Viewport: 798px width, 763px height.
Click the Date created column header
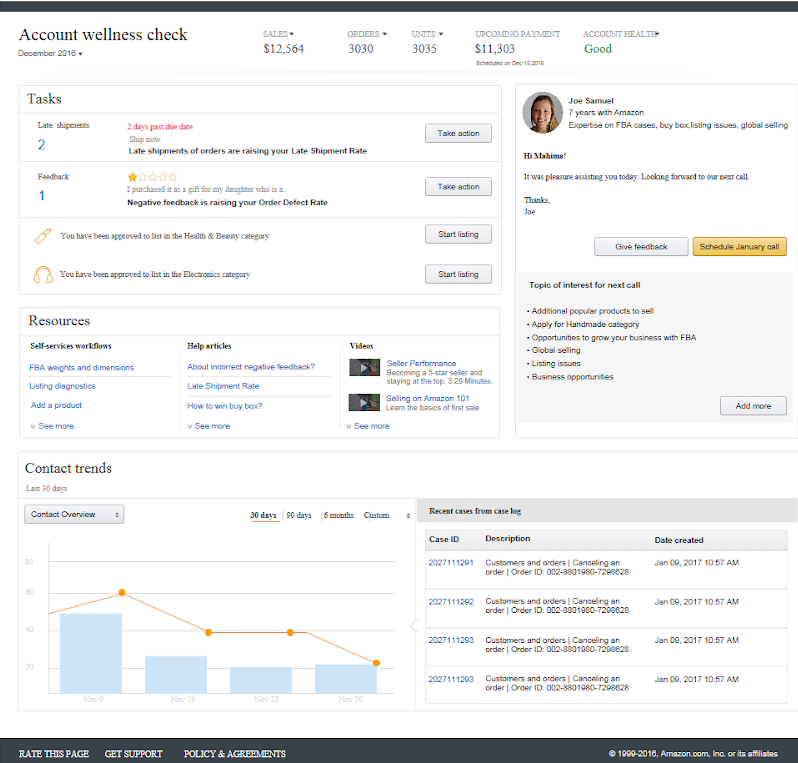tap(679, 540)
